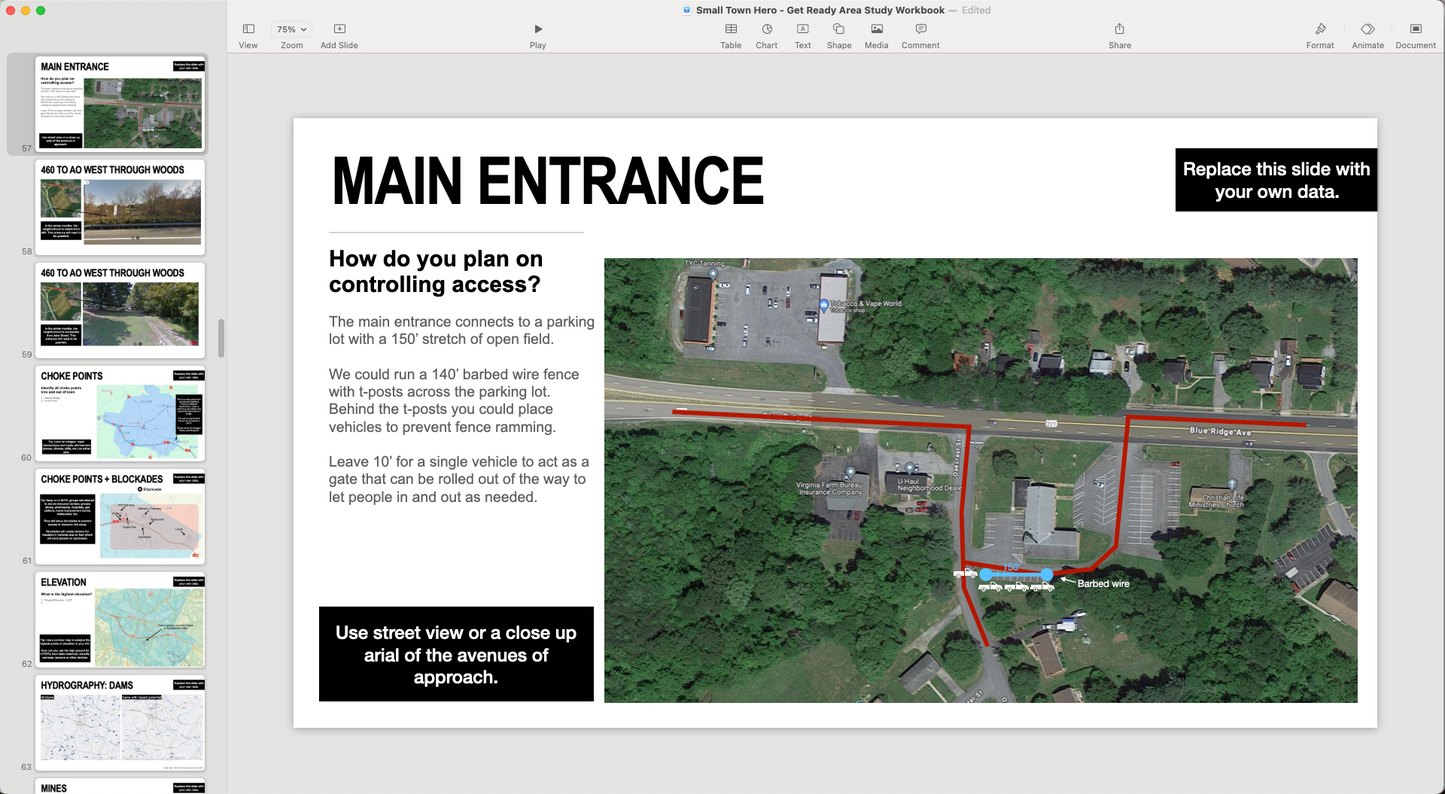Select slide 57 Main Entrance thumbnail
The height and width of the screenshot is (794, 1445).
coord(120,103)
